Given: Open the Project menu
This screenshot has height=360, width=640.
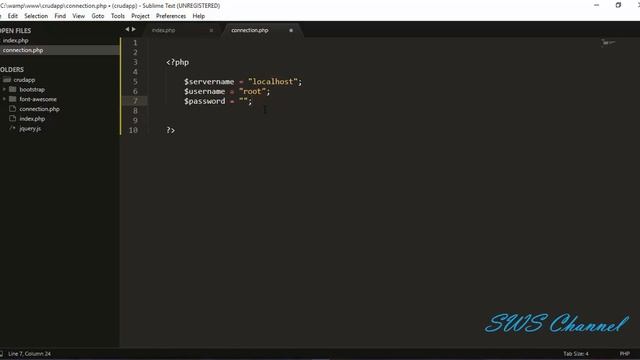Looking at the screenshot, I should (140, 16).
